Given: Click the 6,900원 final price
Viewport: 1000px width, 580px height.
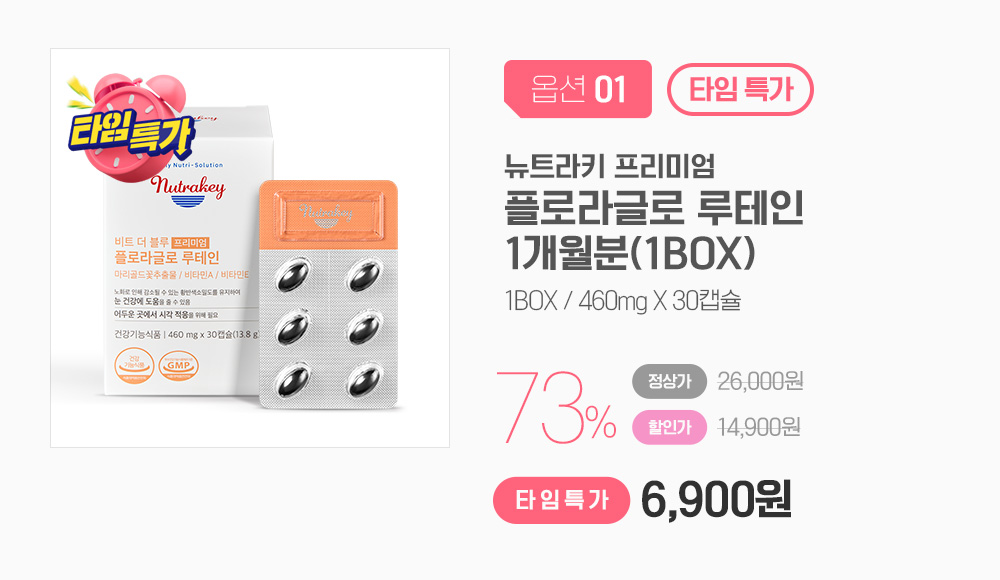Looking at the screenshot, I should (x=716, y=500).
